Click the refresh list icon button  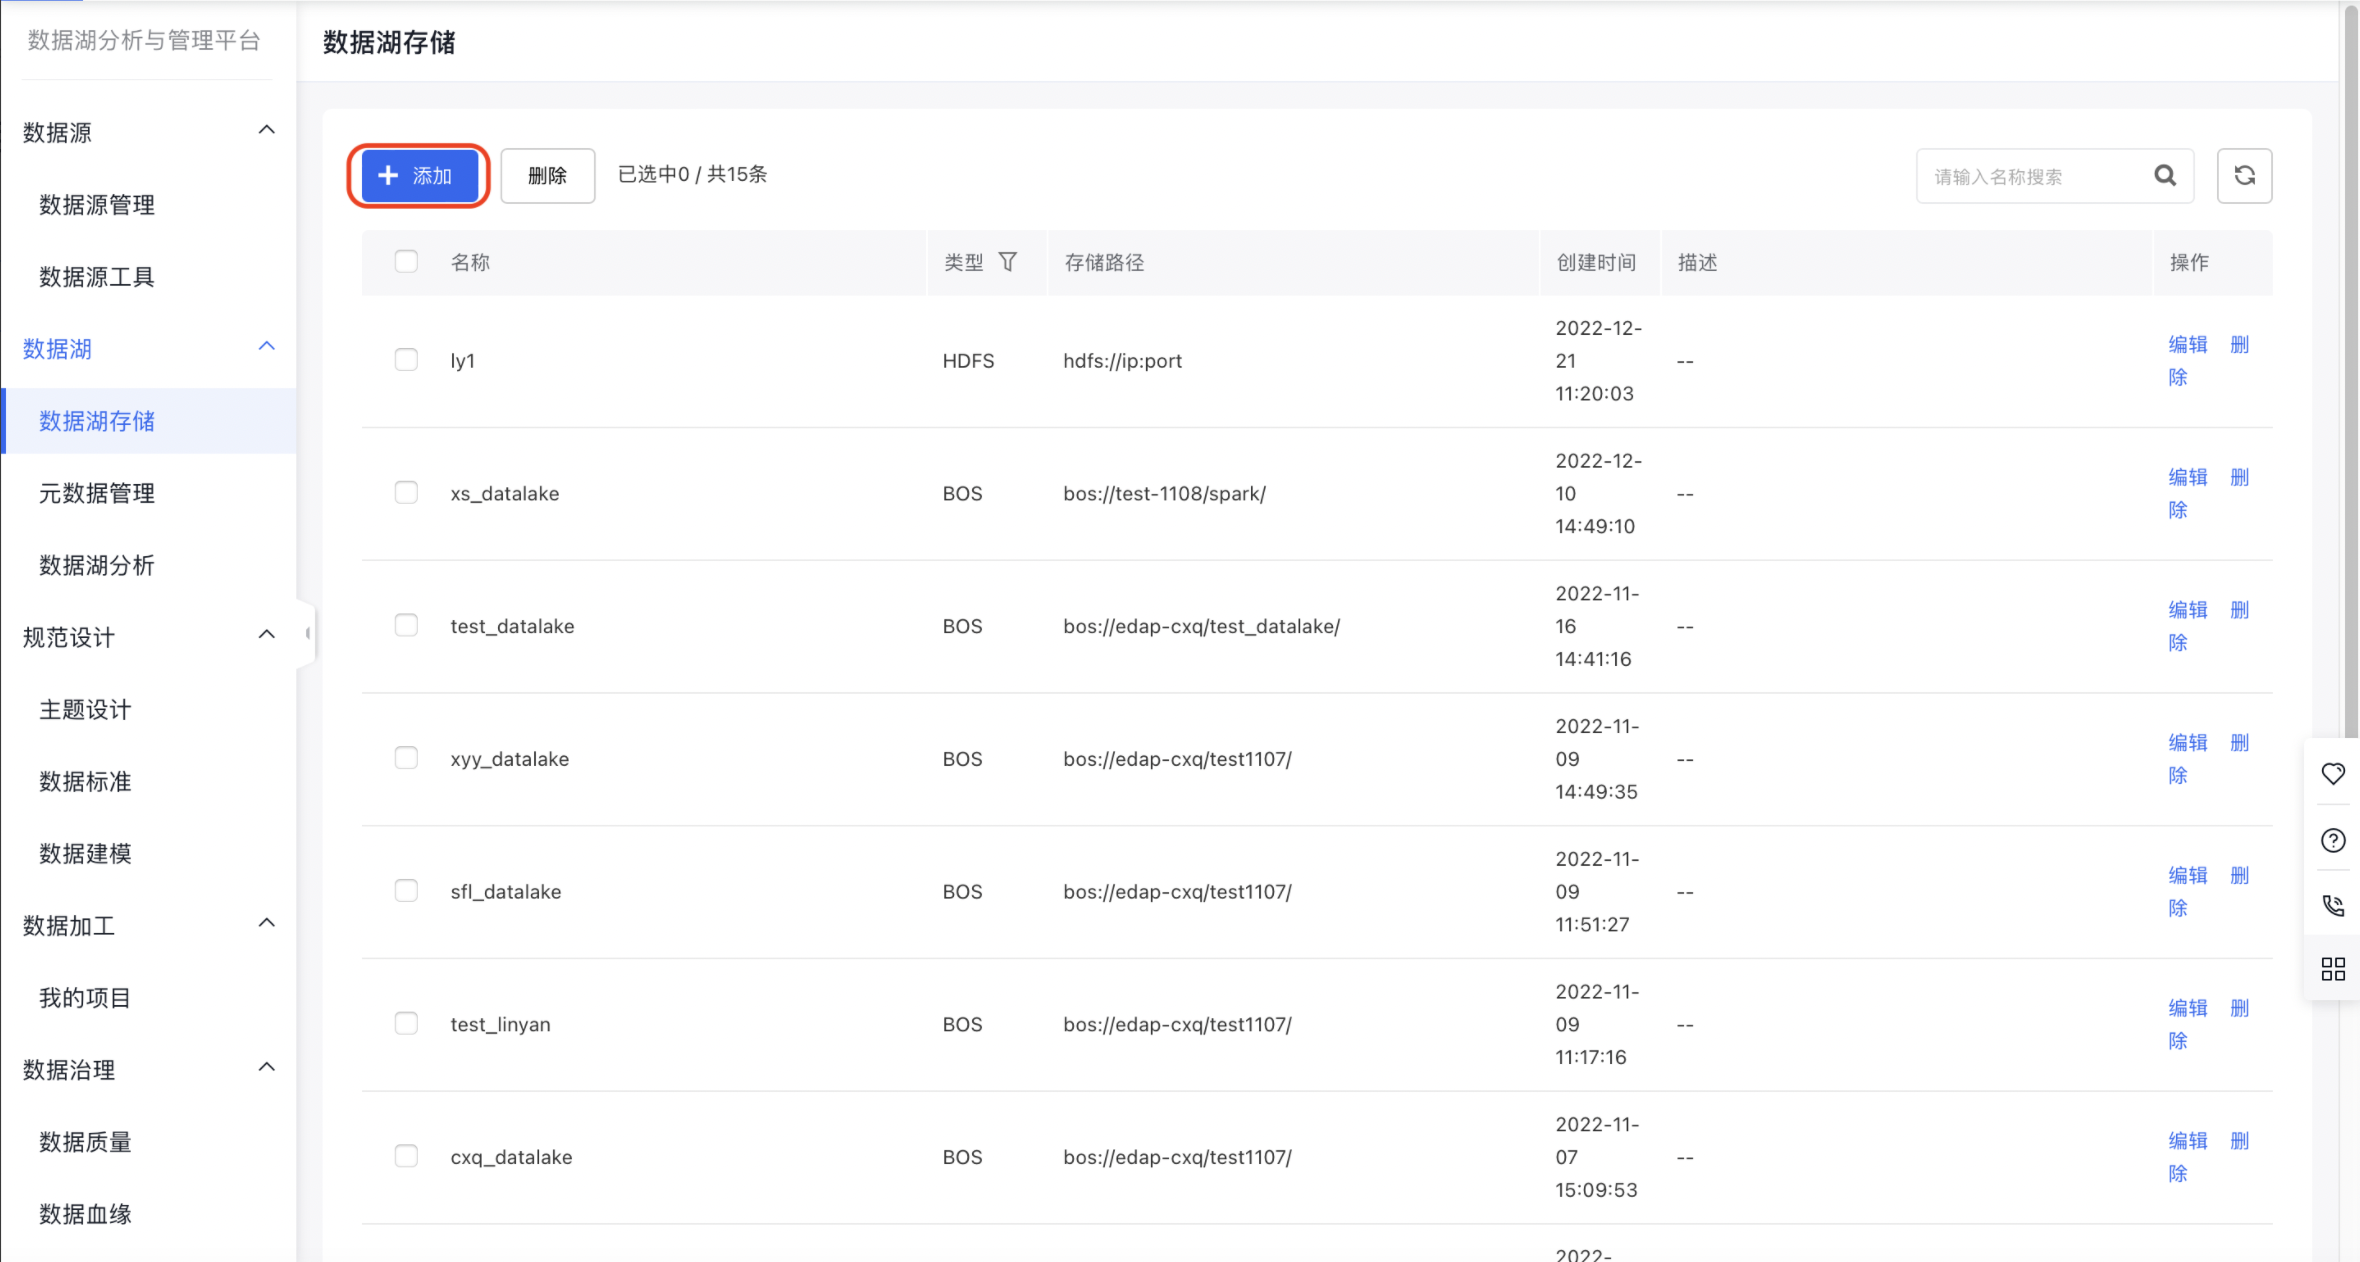pos(2244,176)
